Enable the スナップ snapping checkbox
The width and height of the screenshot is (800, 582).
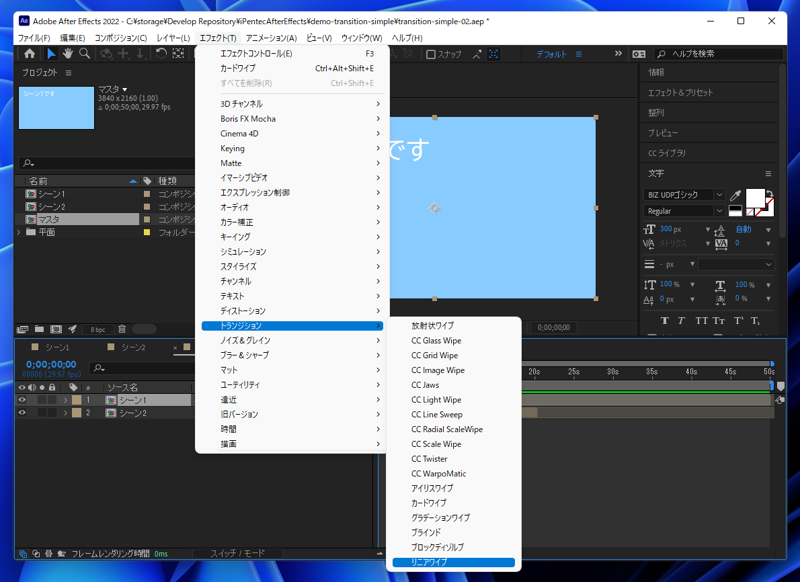coord(431,54)
